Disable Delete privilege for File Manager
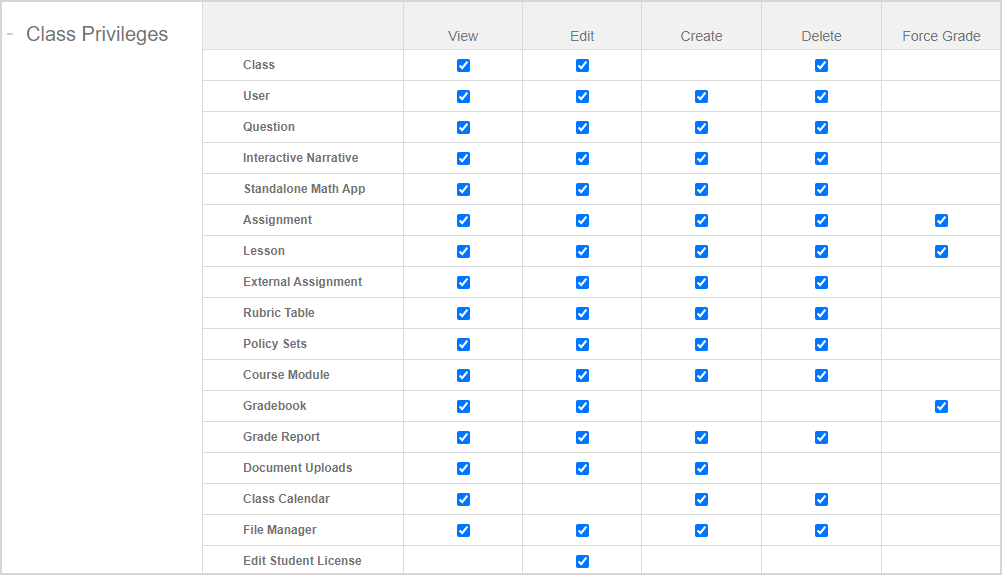The width and height of the screenshot is (1002, 575). click(x=821, y=531)
